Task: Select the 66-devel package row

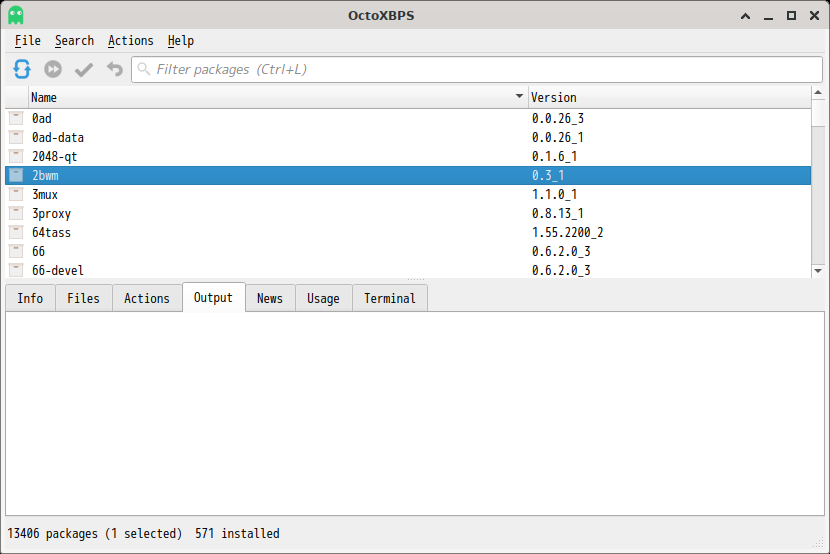Action: 408,270
